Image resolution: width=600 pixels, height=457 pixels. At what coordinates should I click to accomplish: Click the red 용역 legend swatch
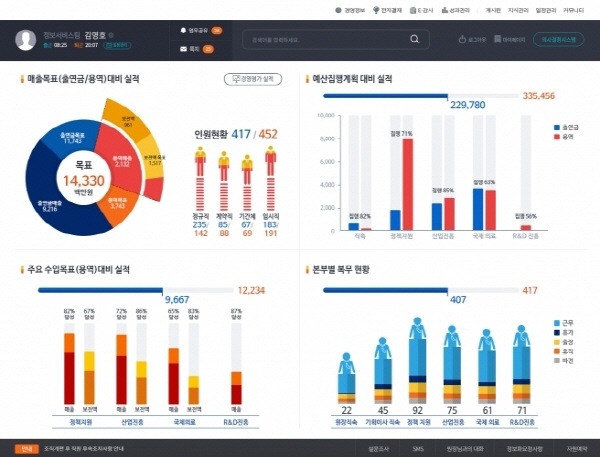coord(557,137)
